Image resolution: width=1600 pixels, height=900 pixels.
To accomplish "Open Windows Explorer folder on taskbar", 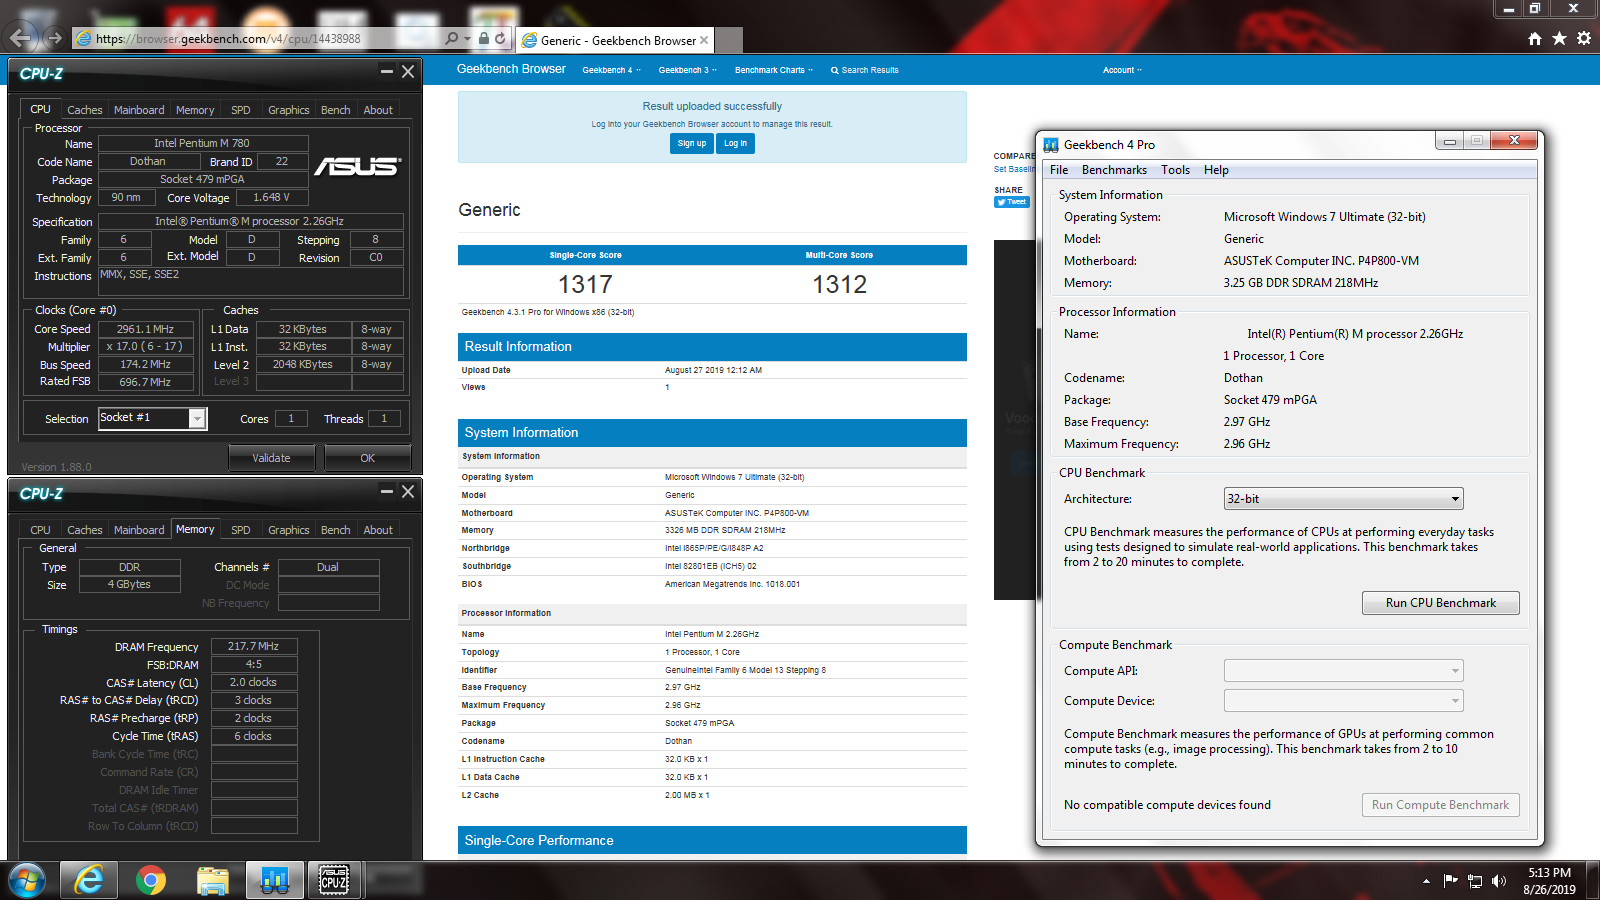I will [213, 880].
